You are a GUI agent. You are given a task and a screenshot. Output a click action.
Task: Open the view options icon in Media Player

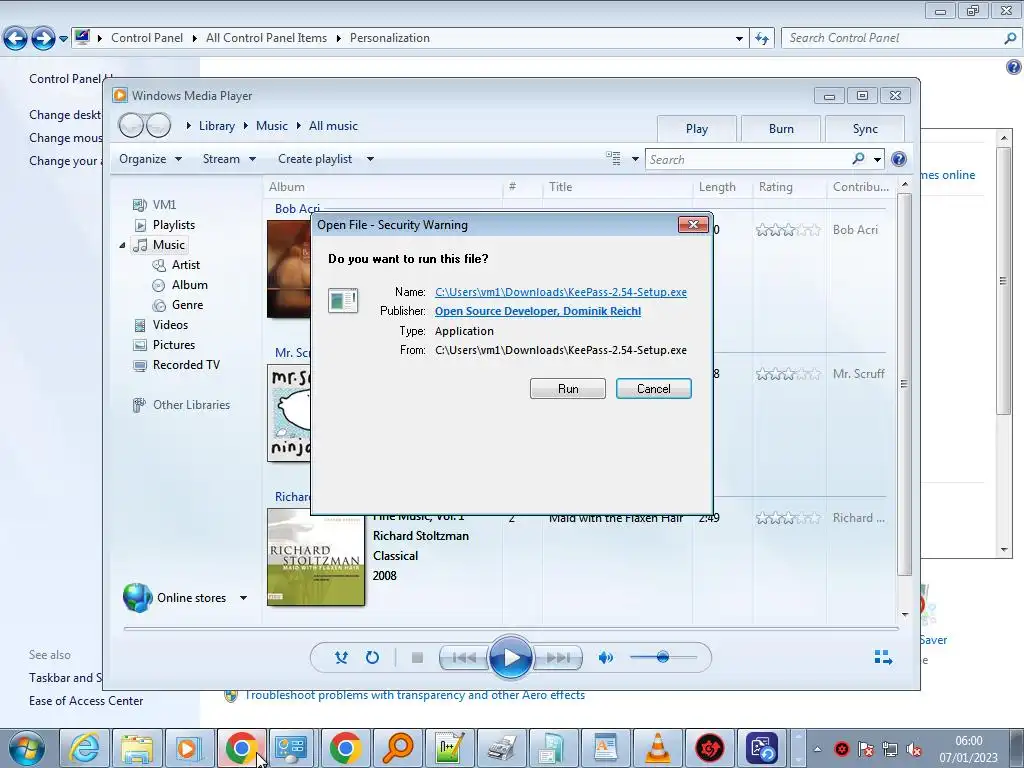pos(613,159)
